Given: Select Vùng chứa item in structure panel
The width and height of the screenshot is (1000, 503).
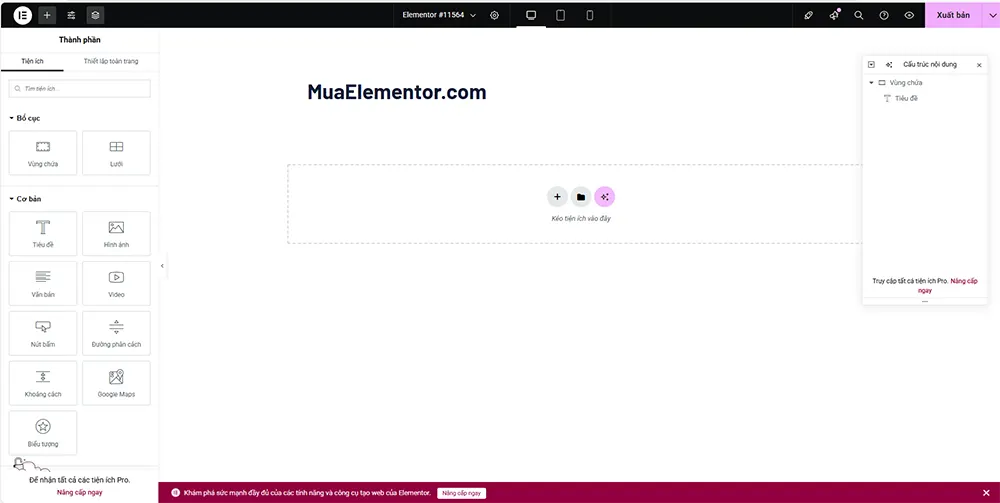Looking at the screenshot, I should pos(906,82).
